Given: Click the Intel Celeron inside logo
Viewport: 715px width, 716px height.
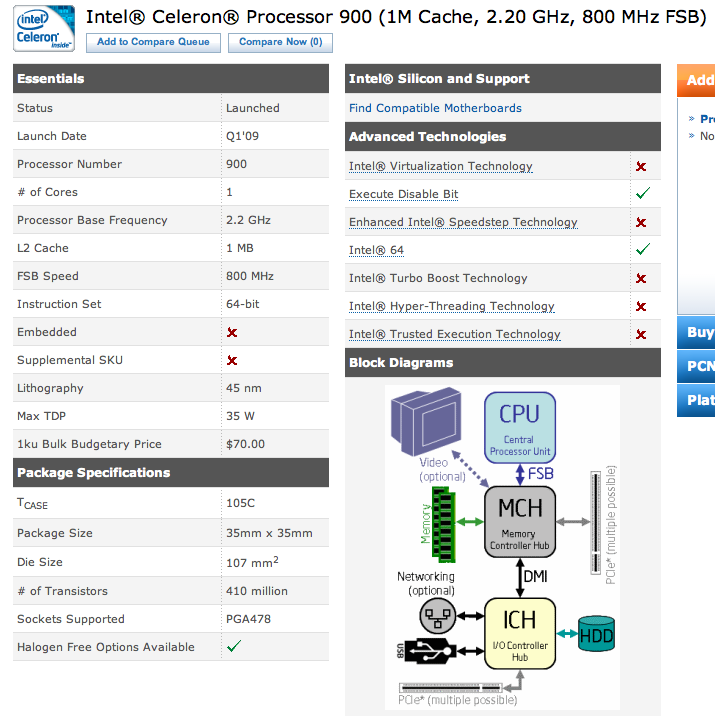Looking at the screenshot, I should click(x=44, y=28).
